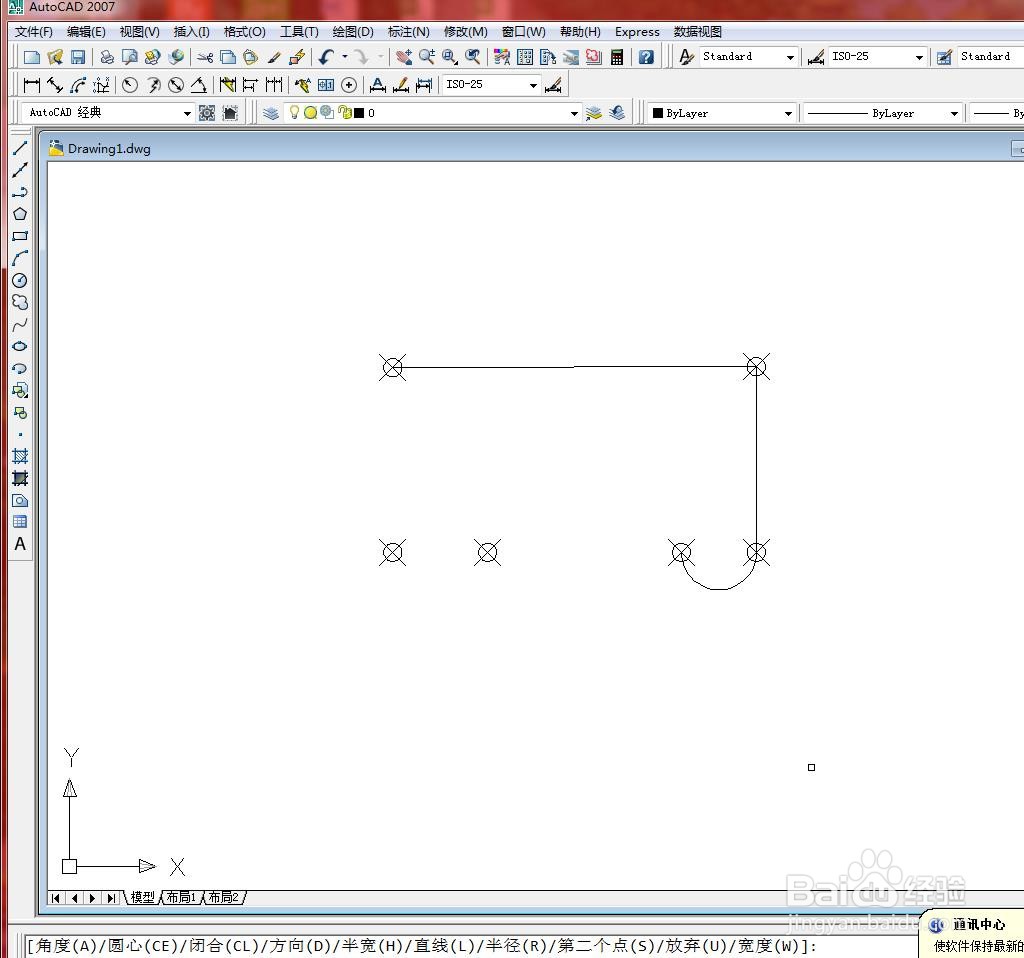1024x958 pixels.
Task: Click the Zoom Realtime icon
Action: [x=427, y=57]
